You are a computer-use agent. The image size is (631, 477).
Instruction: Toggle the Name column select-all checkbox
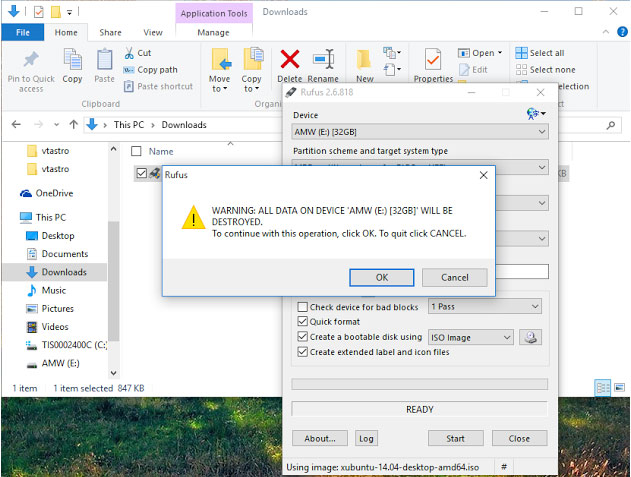tap(136, 151)
